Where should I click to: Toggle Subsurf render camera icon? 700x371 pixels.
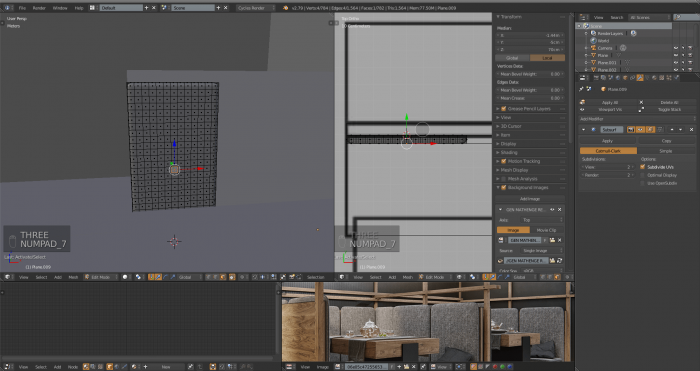(x=631, y=129)
